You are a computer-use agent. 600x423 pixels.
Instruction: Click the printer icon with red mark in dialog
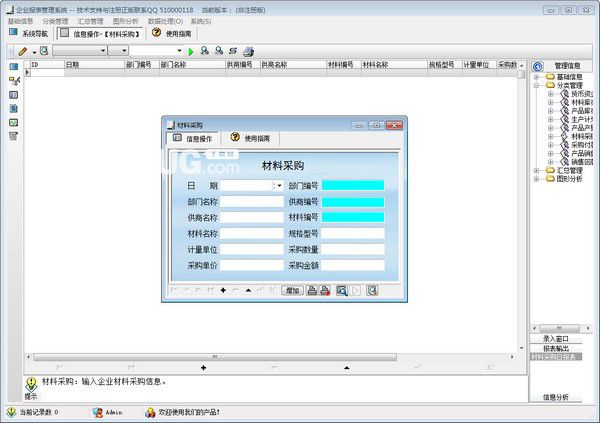click(325, 291)
